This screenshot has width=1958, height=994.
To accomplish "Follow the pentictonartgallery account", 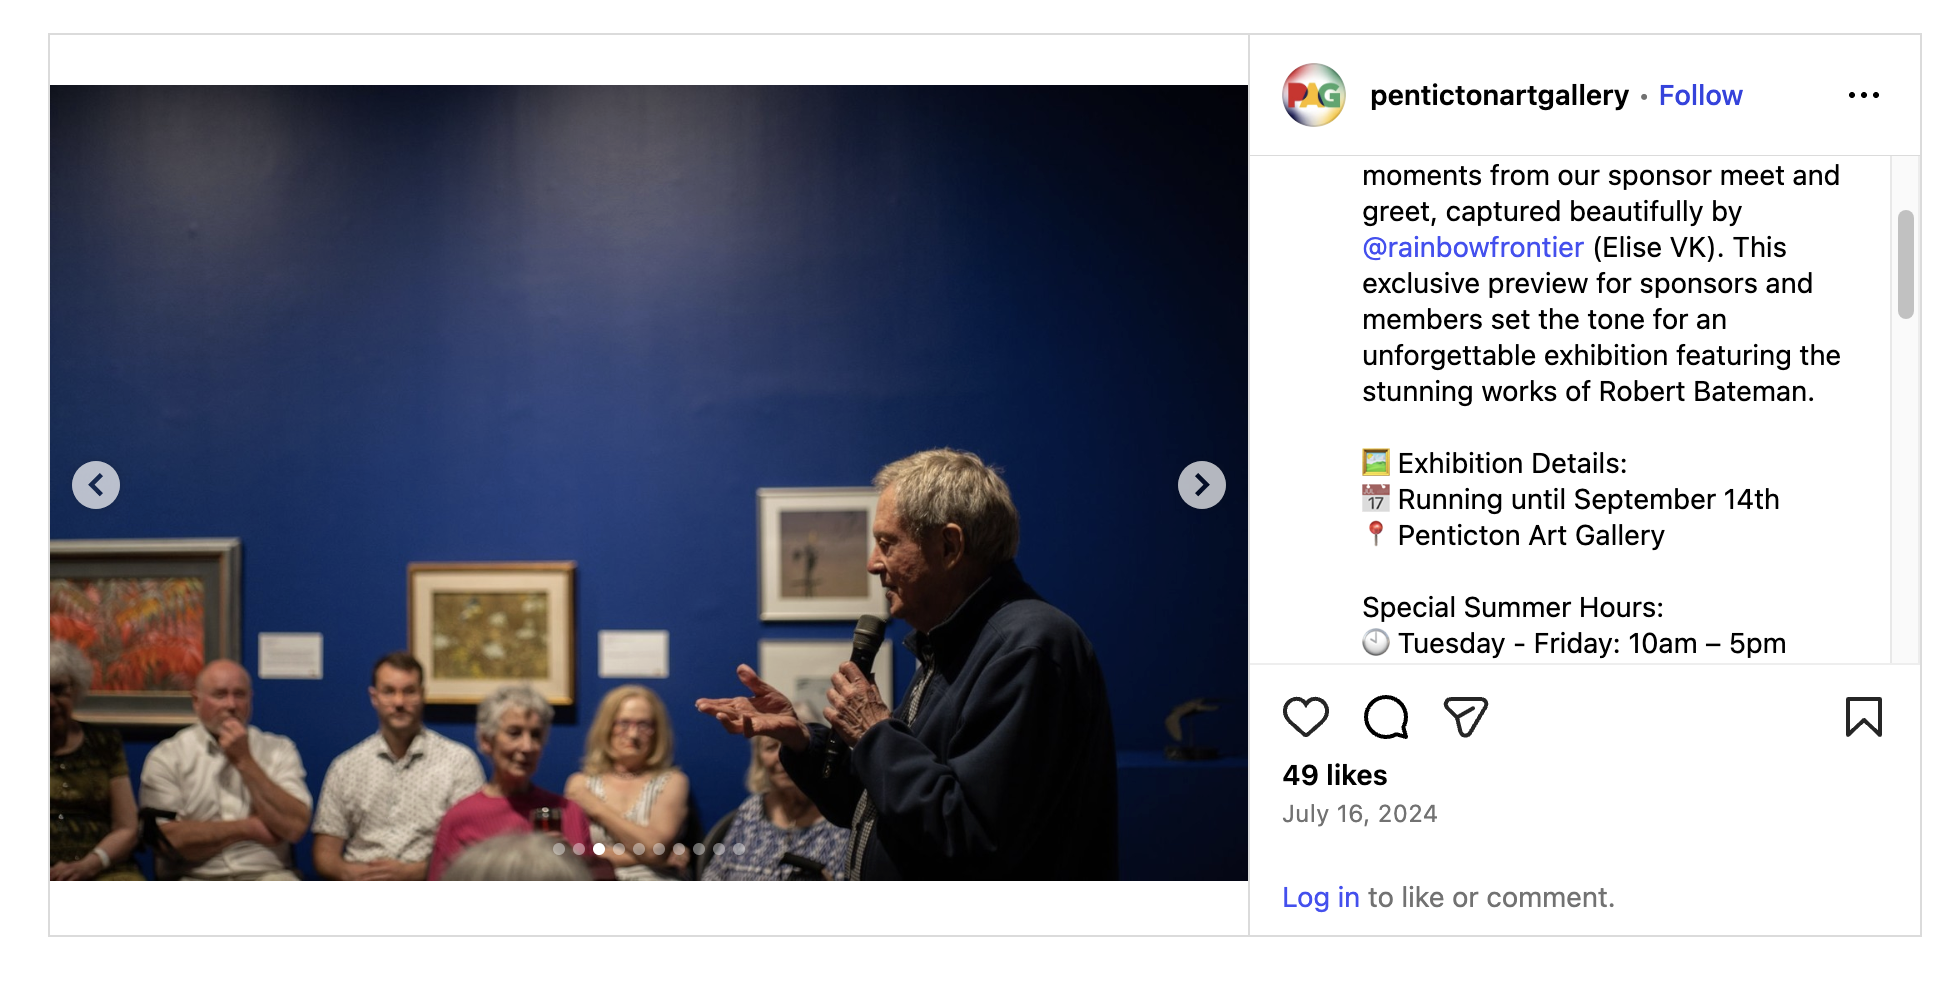I will pos(1700,95).
